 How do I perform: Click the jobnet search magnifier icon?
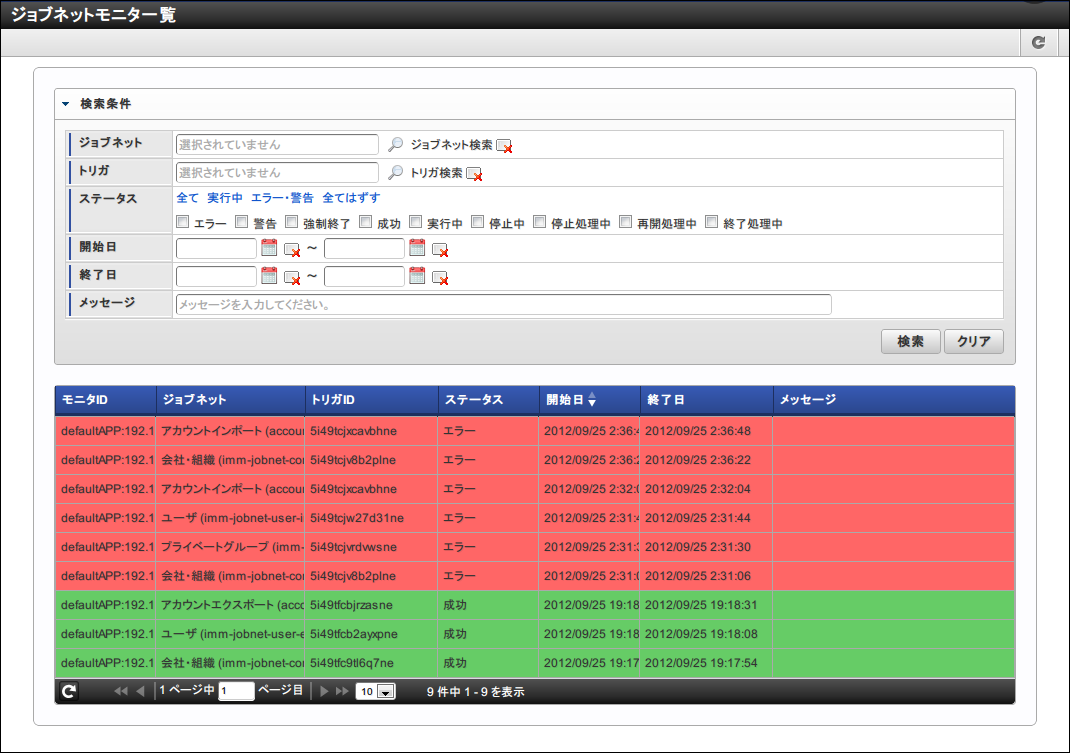click(396, 145)
